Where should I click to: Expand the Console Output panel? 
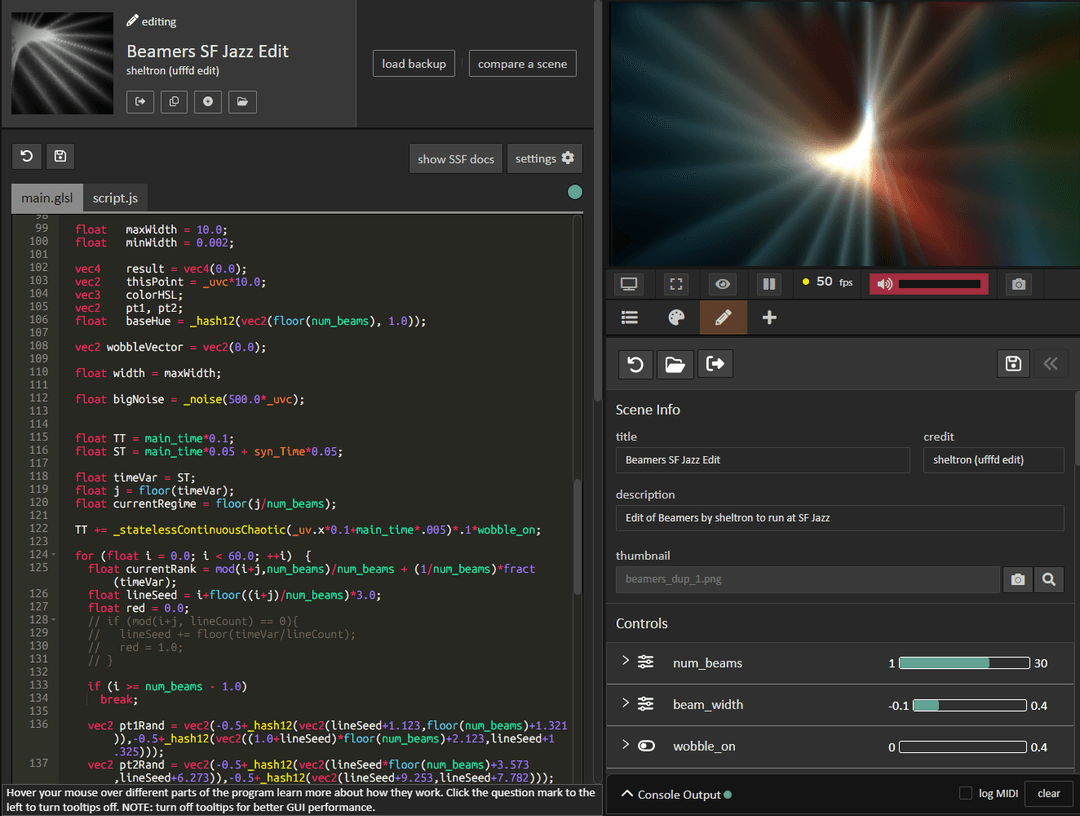pyautogui.click(x=627, y=794)
